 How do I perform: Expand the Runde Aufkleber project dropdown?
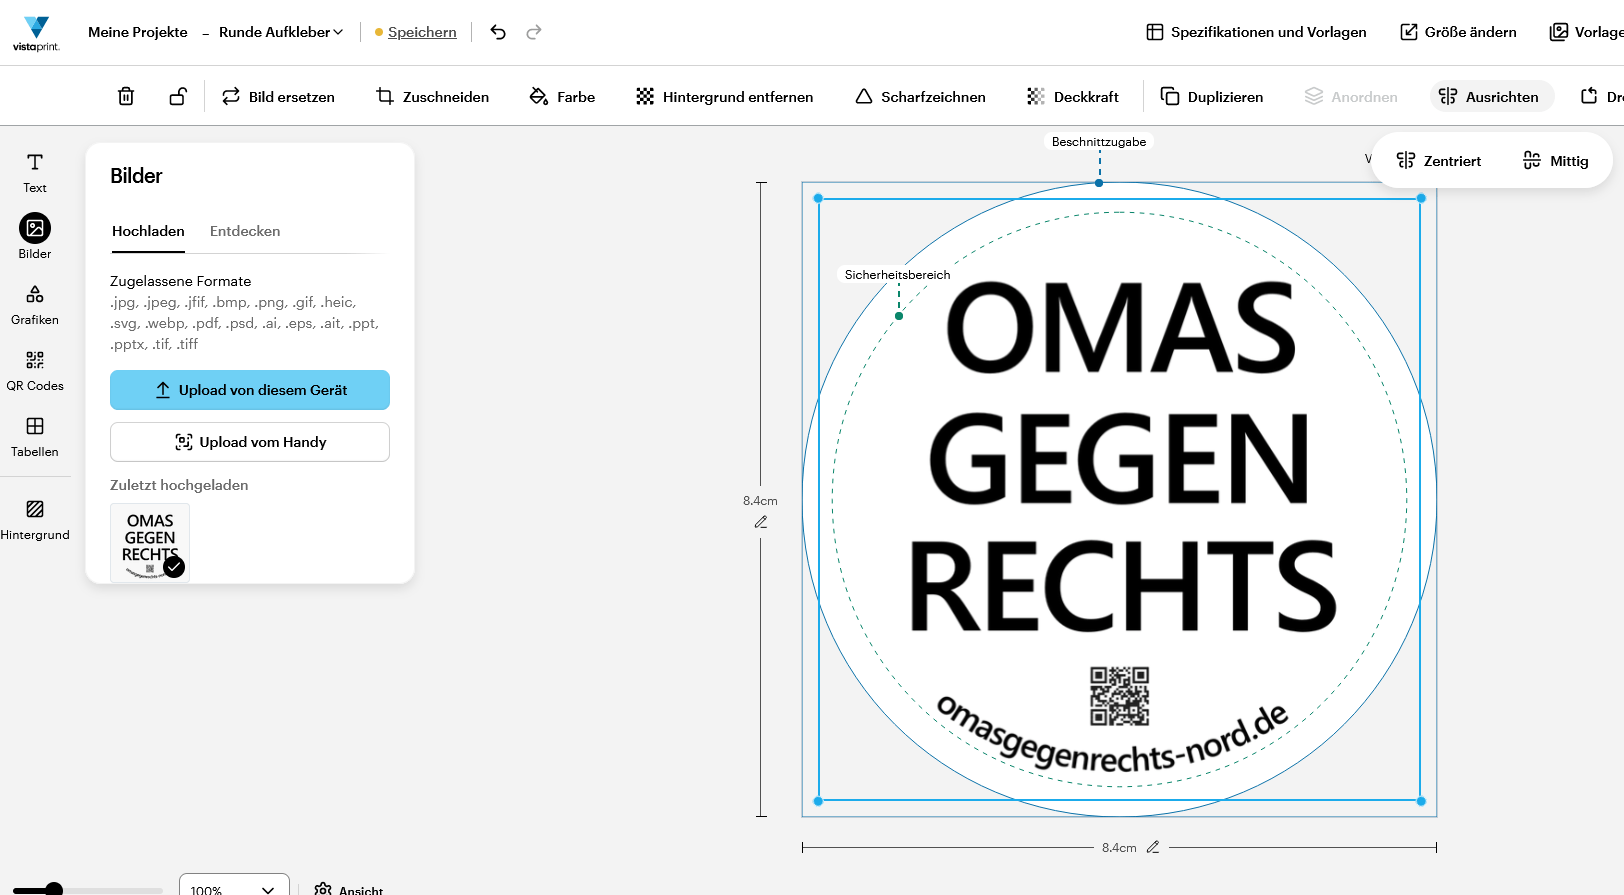[281, 32]
